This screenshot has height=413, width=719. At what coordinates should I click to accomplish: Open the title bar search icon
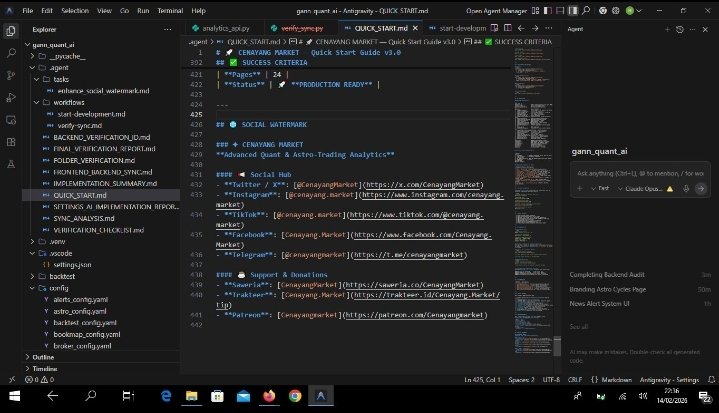click(586, 10)
